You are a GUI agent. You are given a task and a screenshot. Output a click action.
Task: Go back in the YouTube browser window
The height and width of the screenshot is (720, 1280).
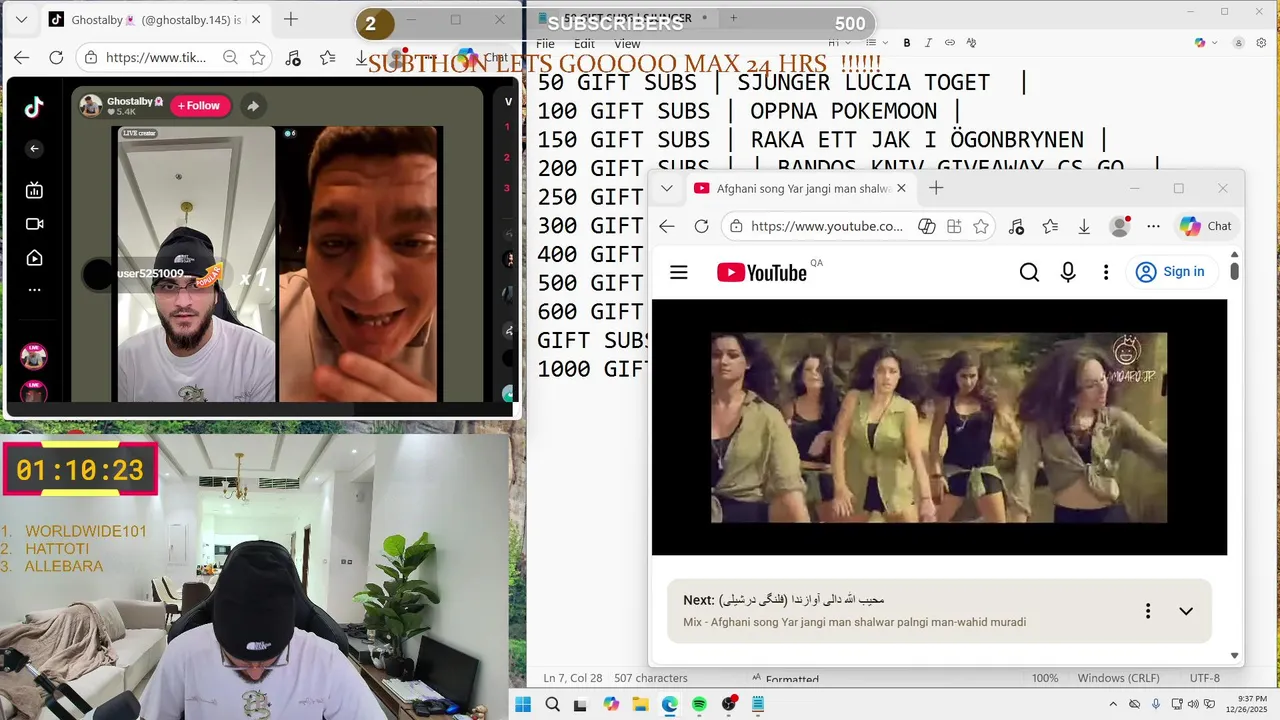coord(667,227)
